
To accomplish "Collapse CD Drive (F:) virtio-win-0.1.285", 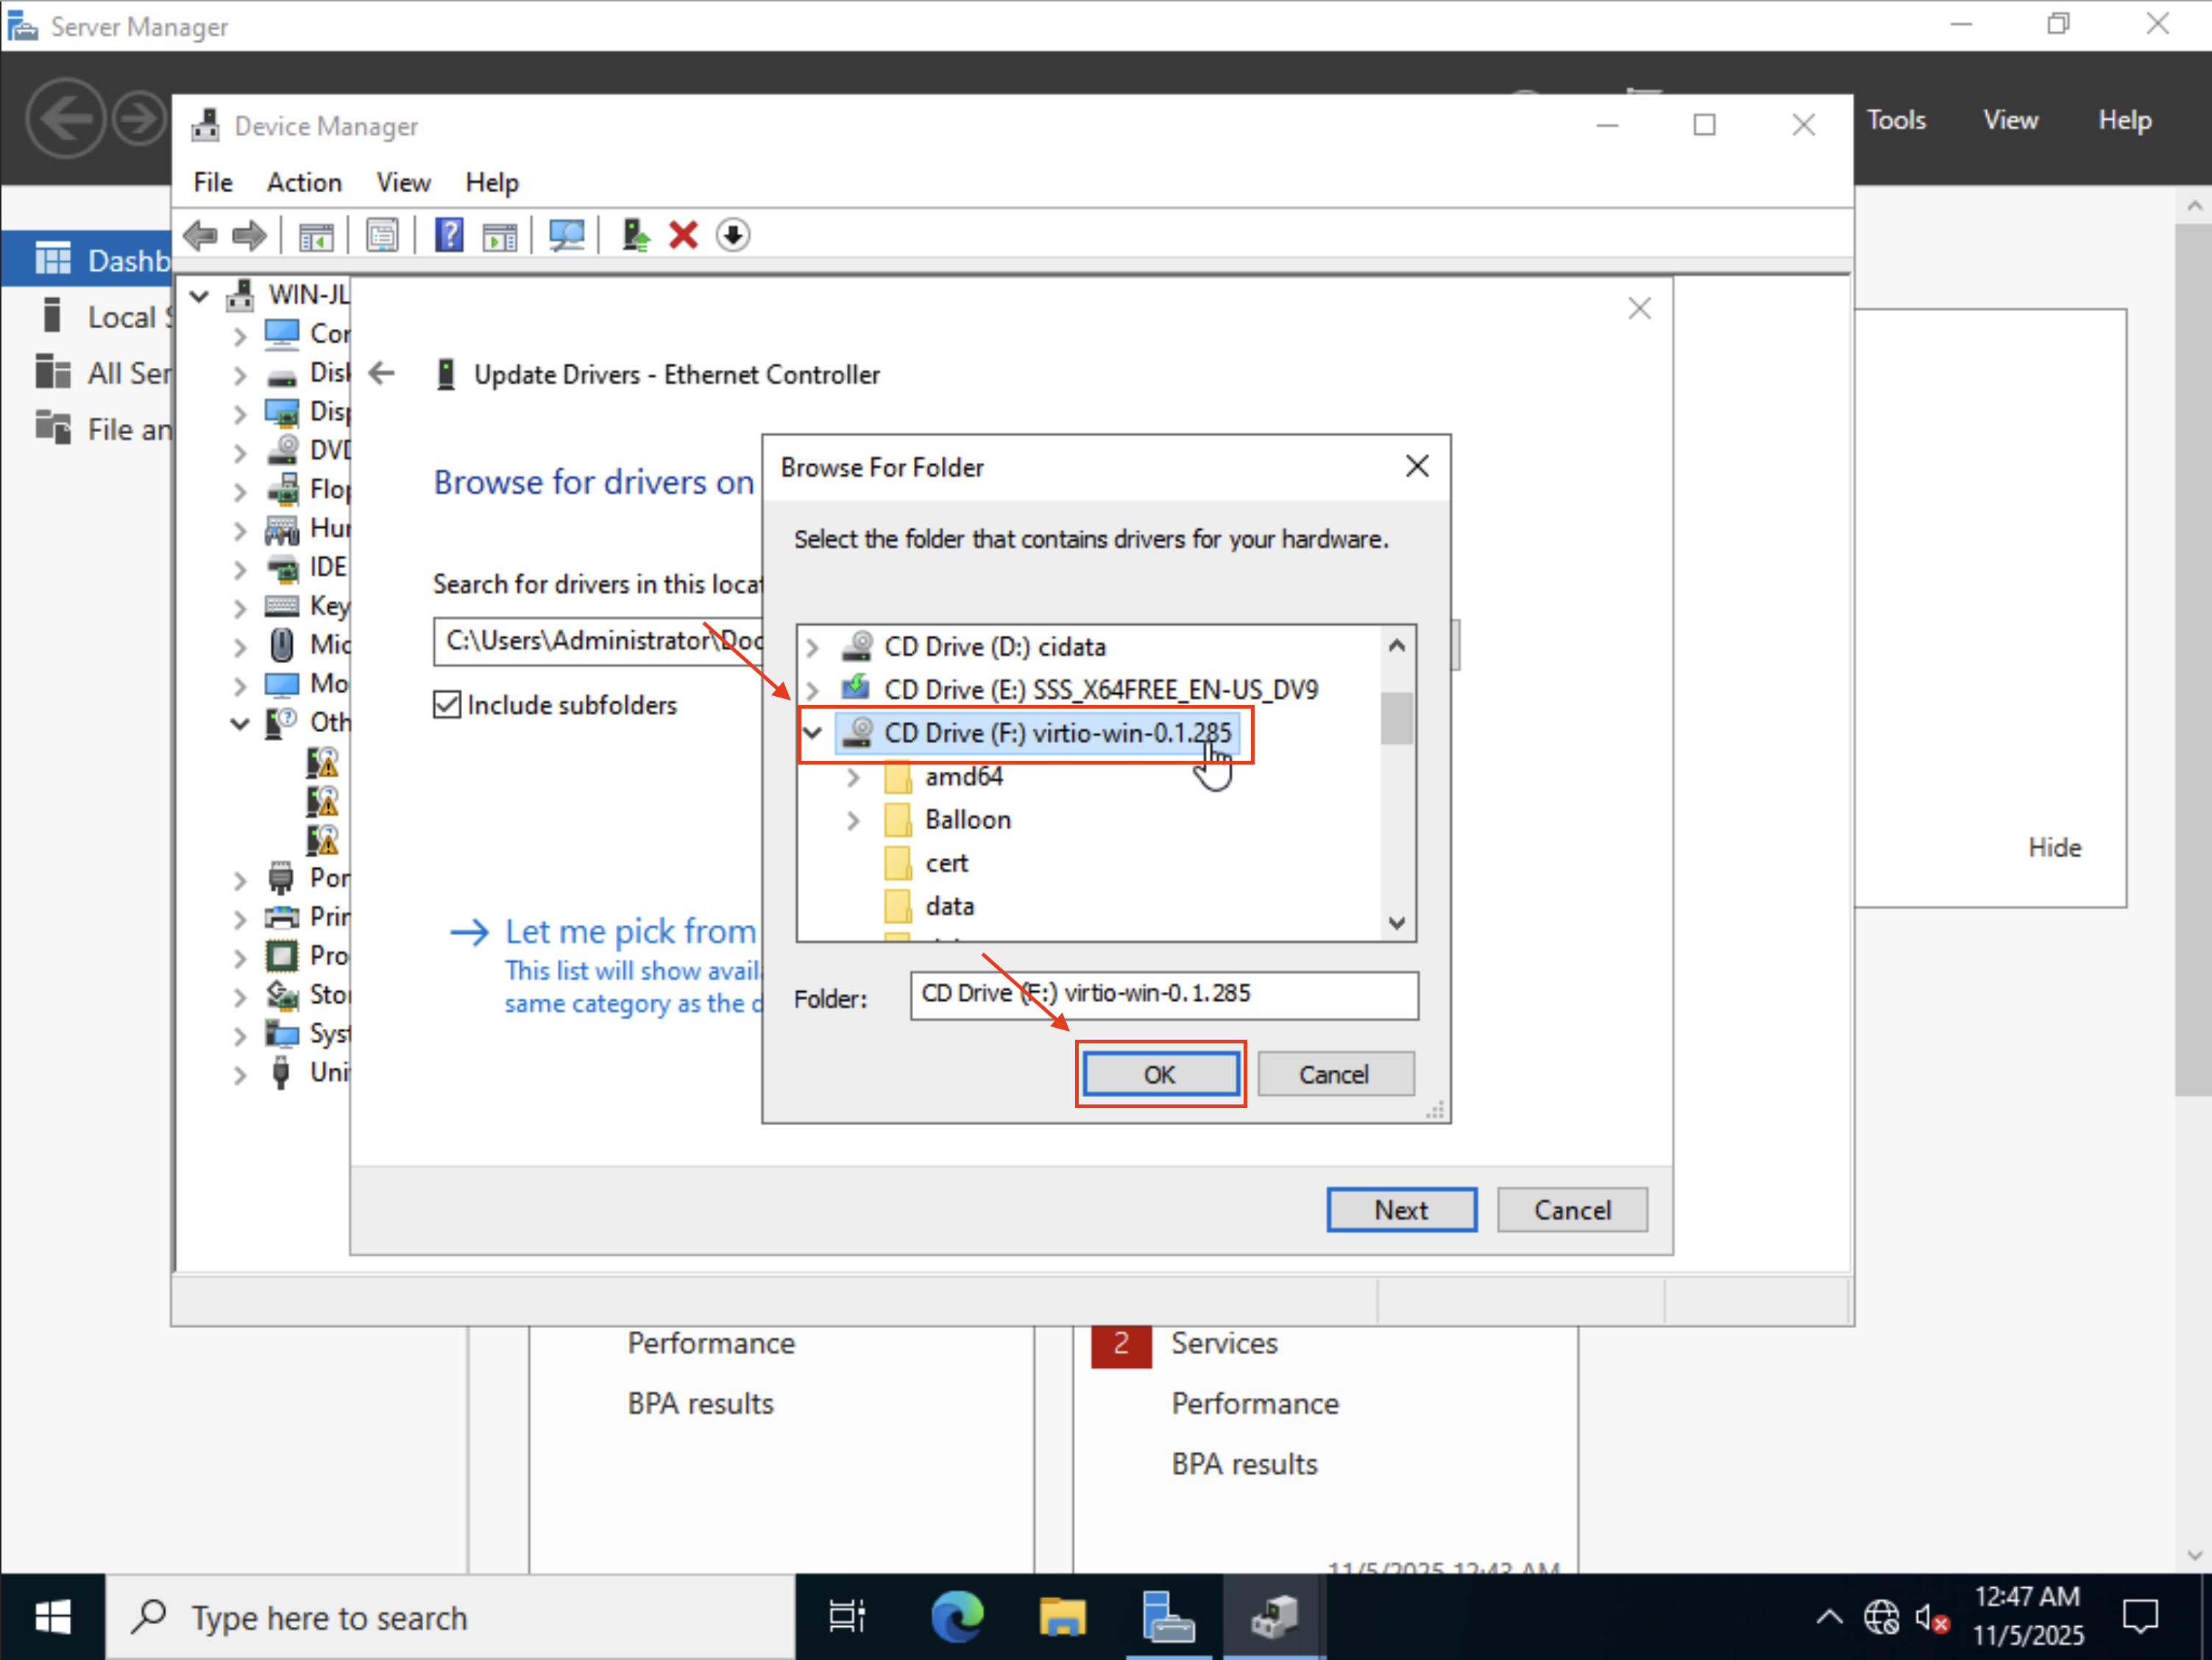I will (x=812, y=732).
